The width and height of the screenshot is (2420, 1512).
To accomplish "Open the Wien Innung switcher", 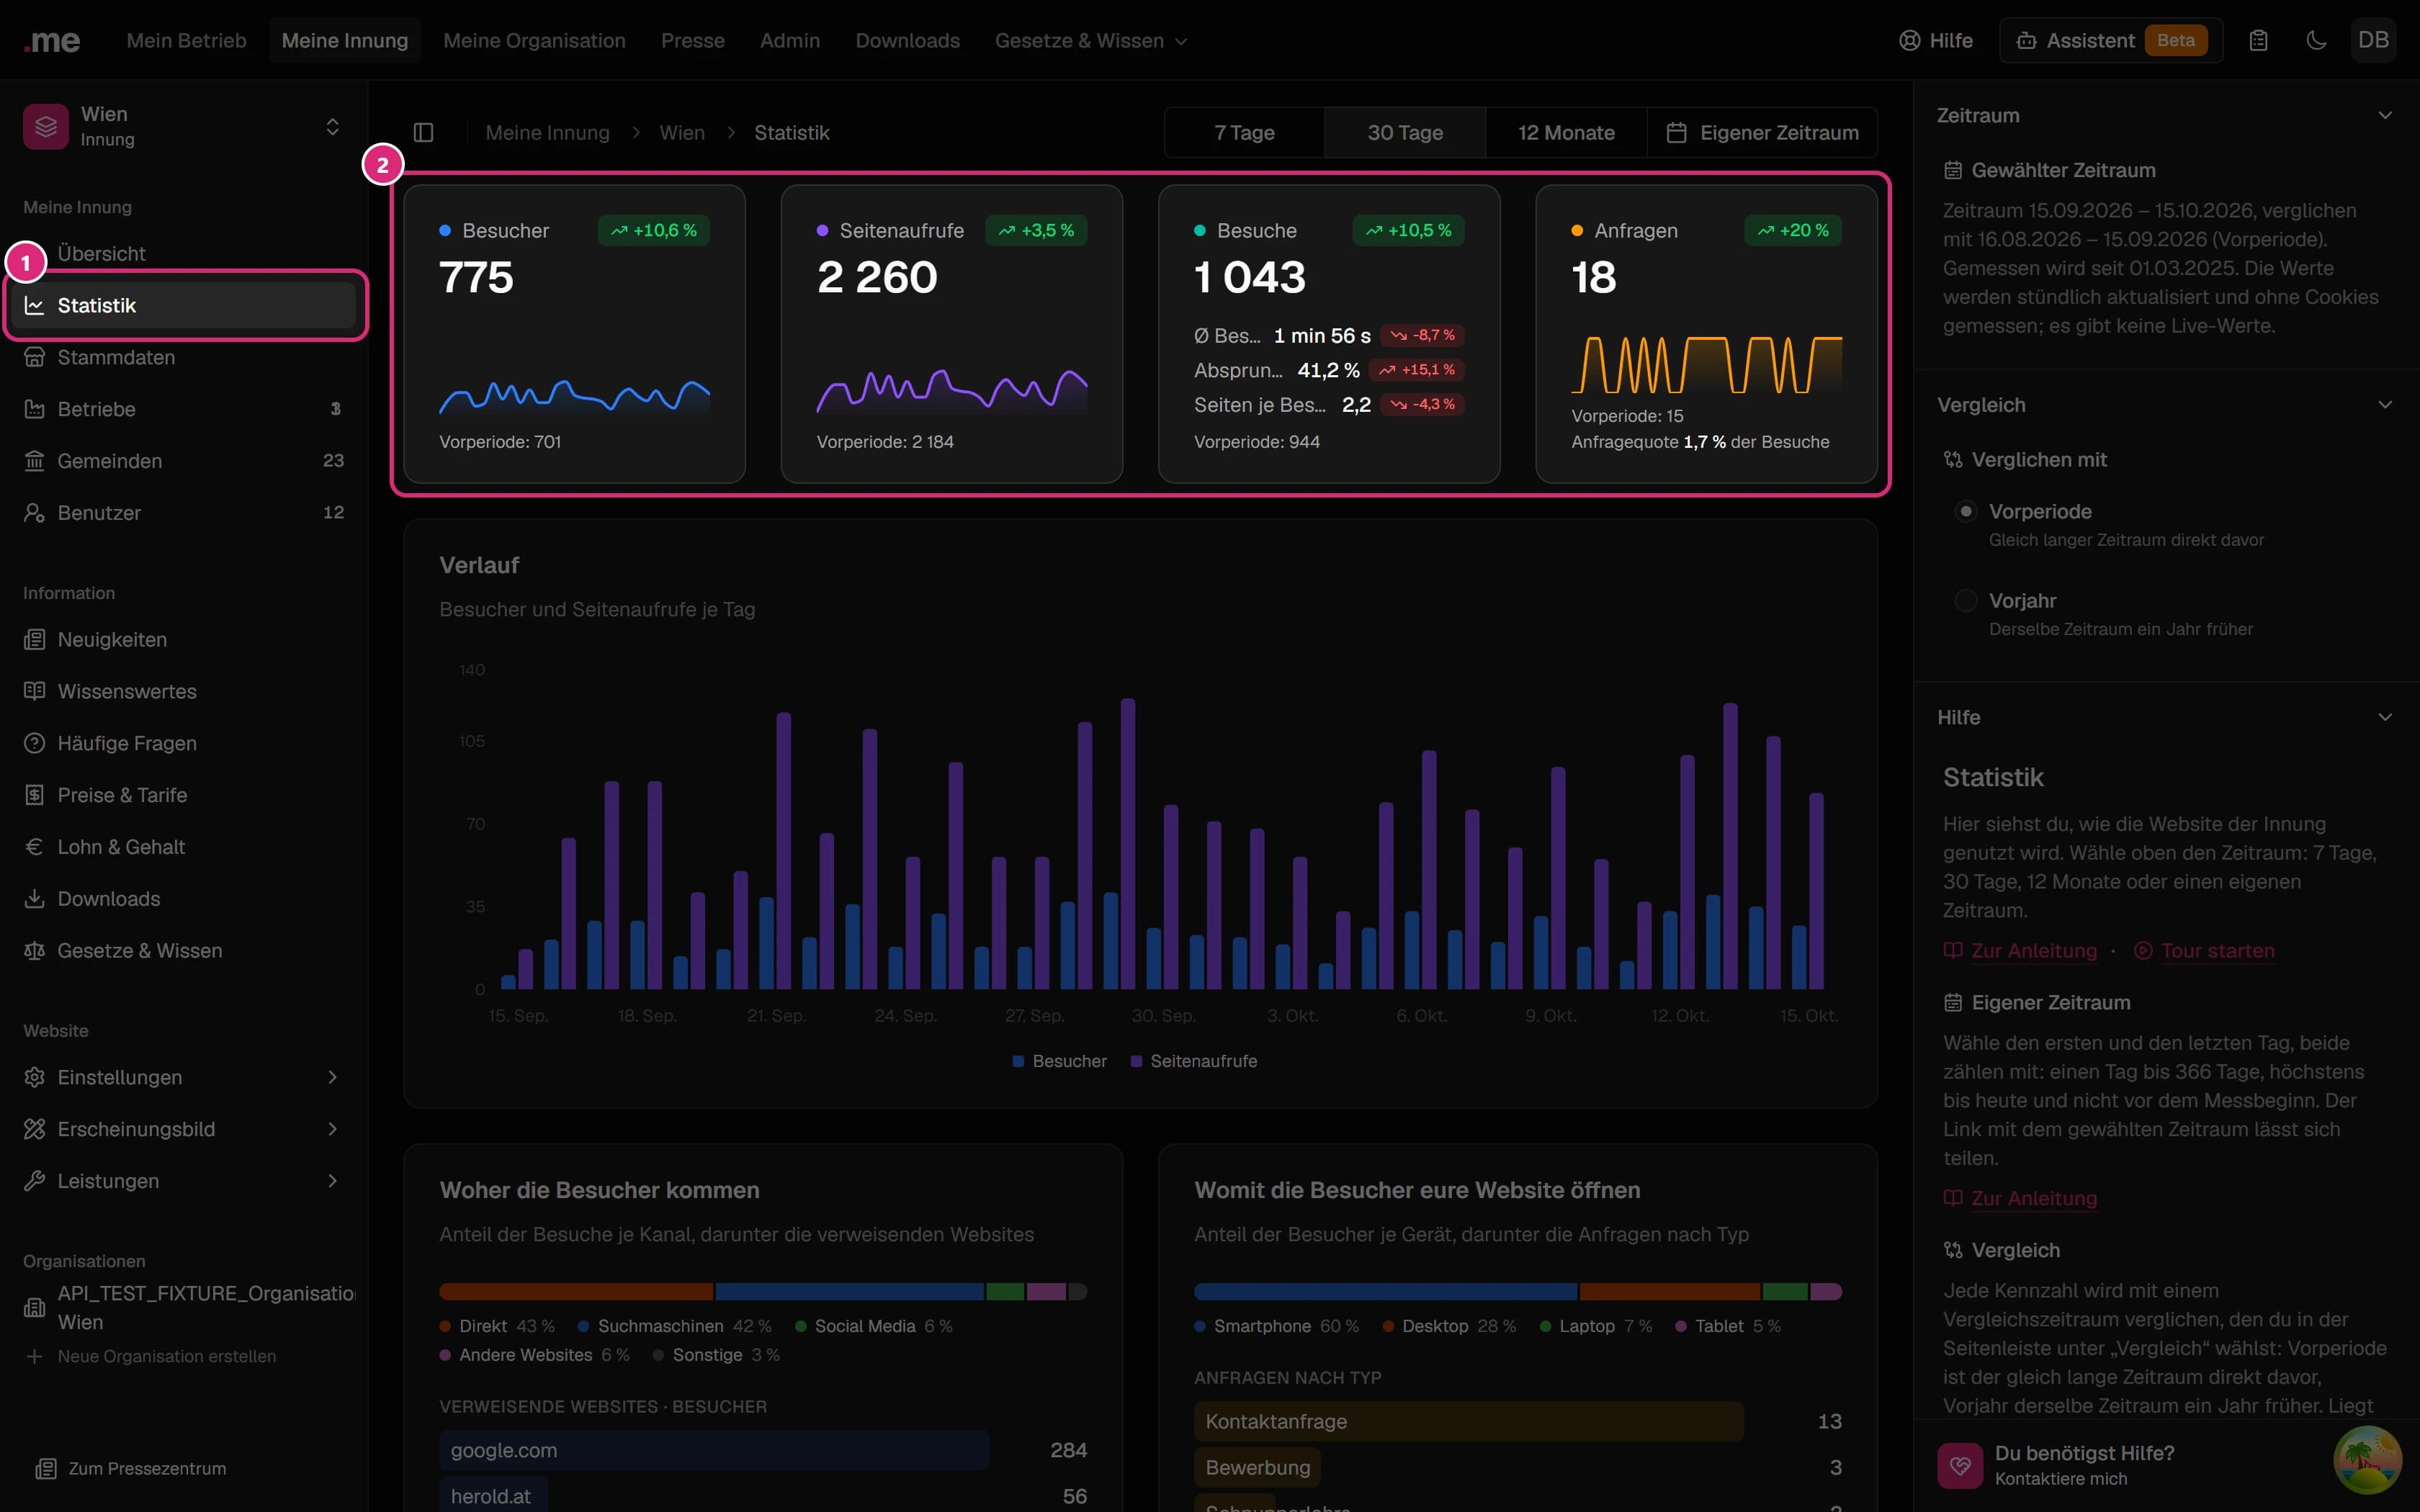I will [185, 127].
